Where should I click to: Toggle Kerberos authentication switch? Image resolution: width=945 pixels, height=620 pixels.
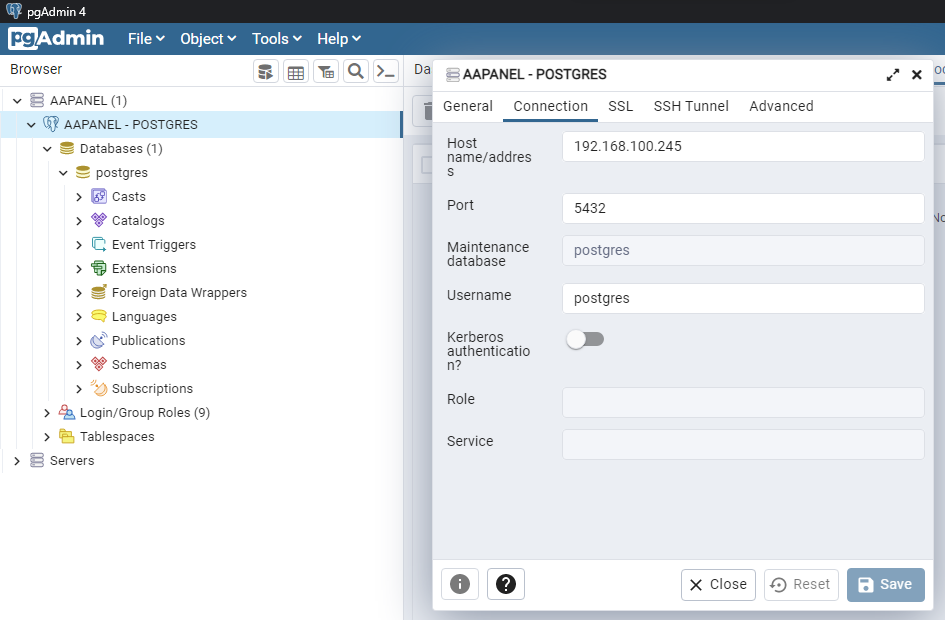(585, 339)
